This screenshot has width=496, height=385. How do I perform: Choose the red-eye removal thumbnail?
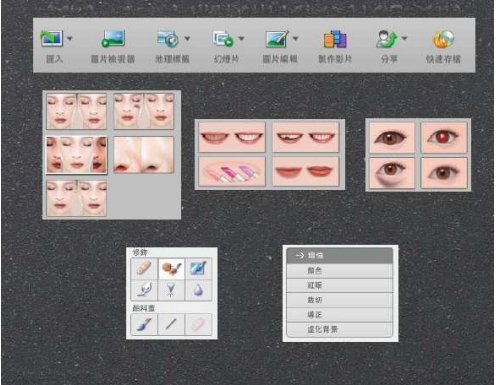click(444, 137)
